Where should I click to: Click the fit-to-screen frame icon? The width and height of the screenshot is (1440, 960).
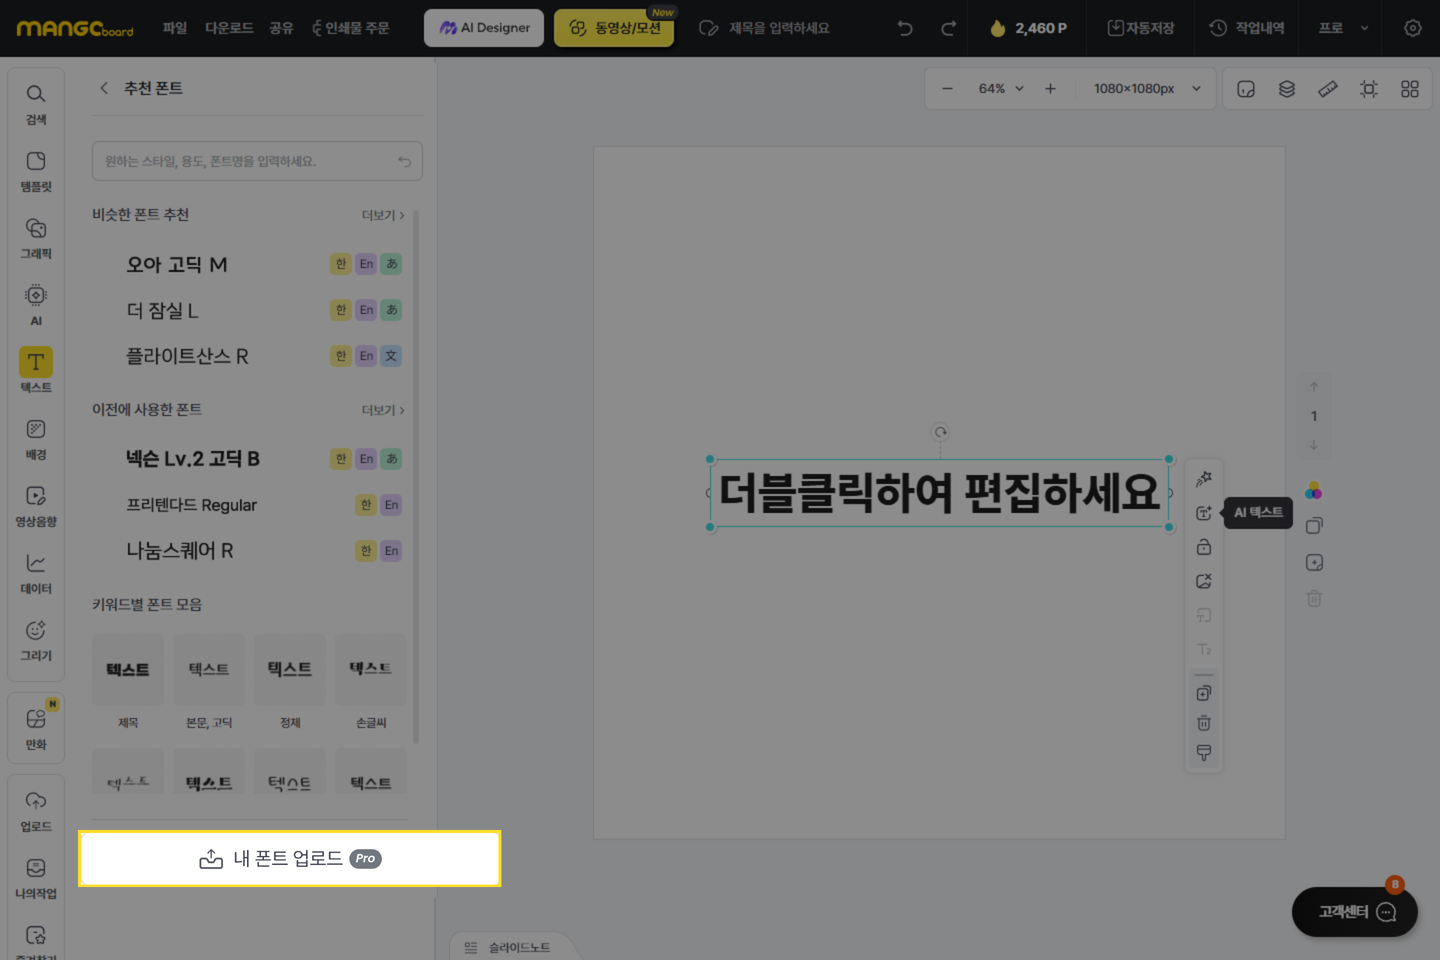(x=1369, y=89)
